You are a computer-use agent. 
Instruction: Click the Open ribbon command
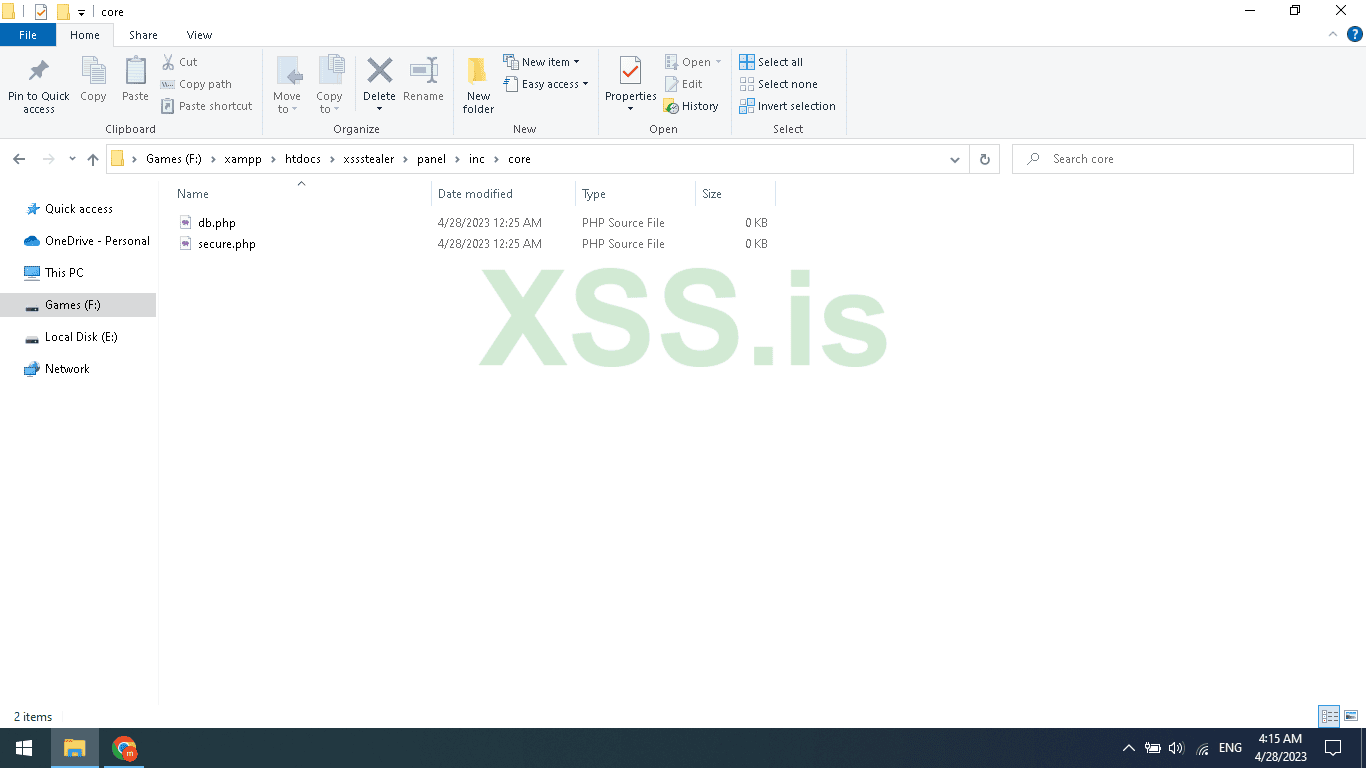pos(692,62)
